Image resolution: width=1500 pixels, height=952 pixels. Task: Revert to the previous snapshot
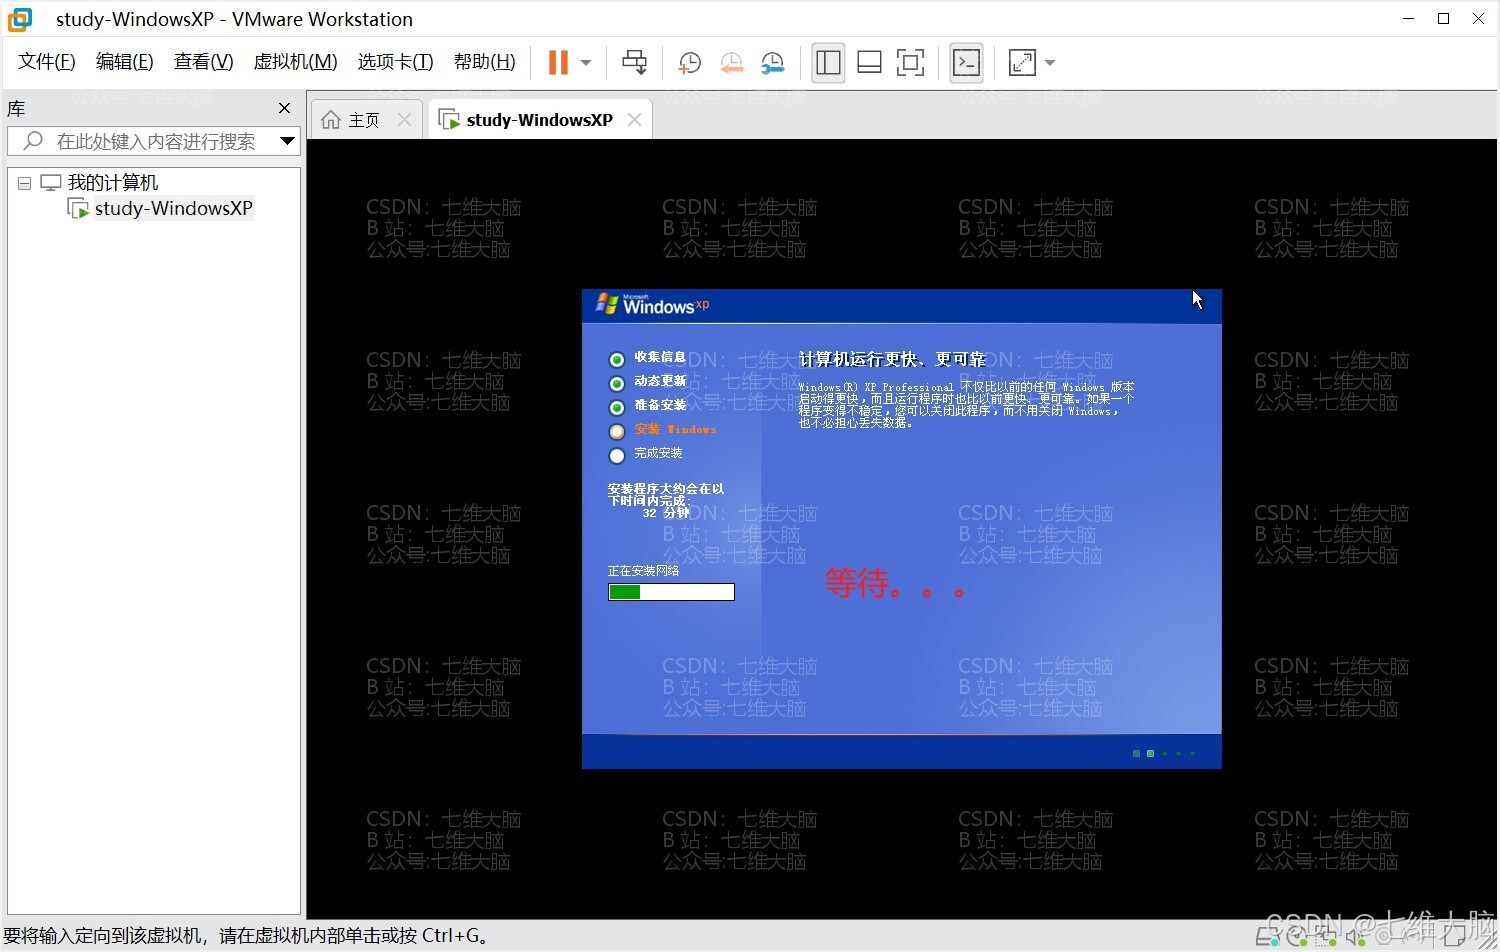pyautogui.click(x=731, y=63)
